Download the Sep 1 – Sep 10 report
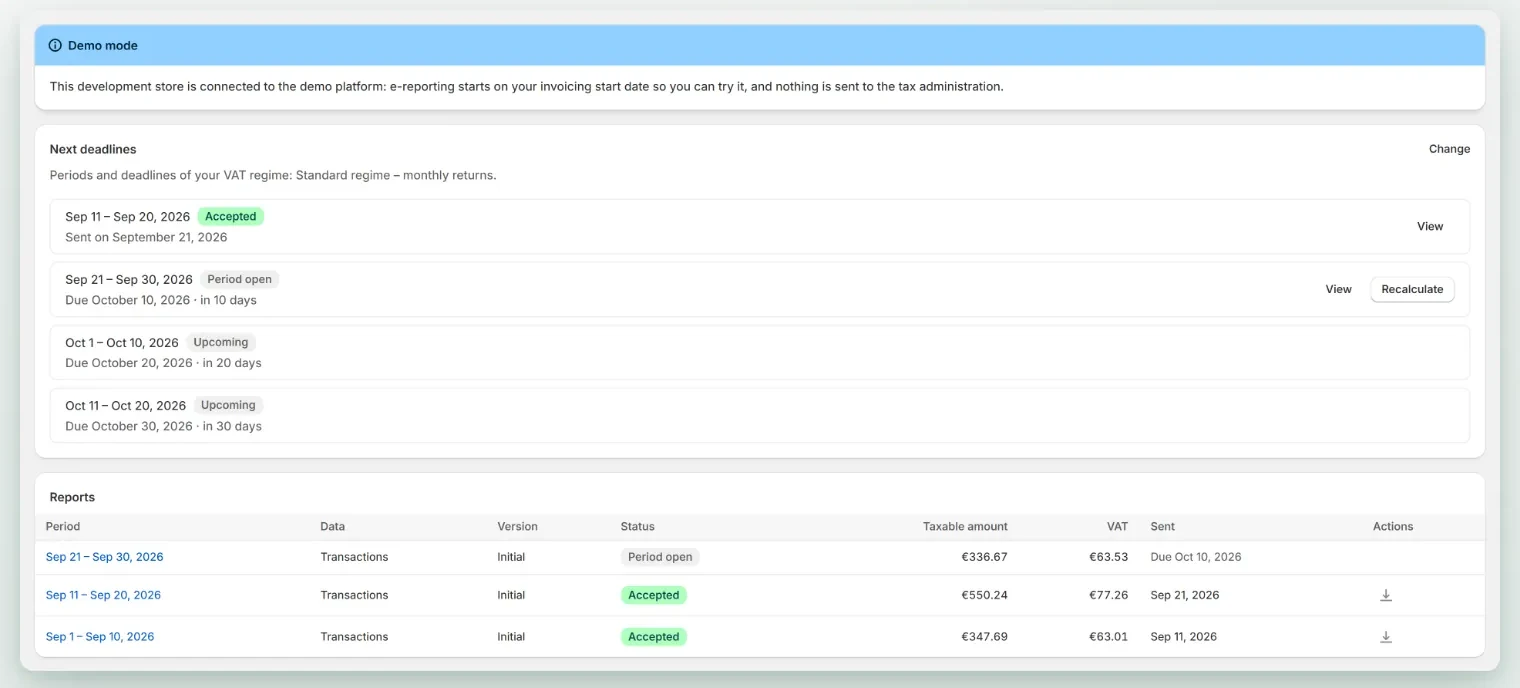 tap(1386, 637)
